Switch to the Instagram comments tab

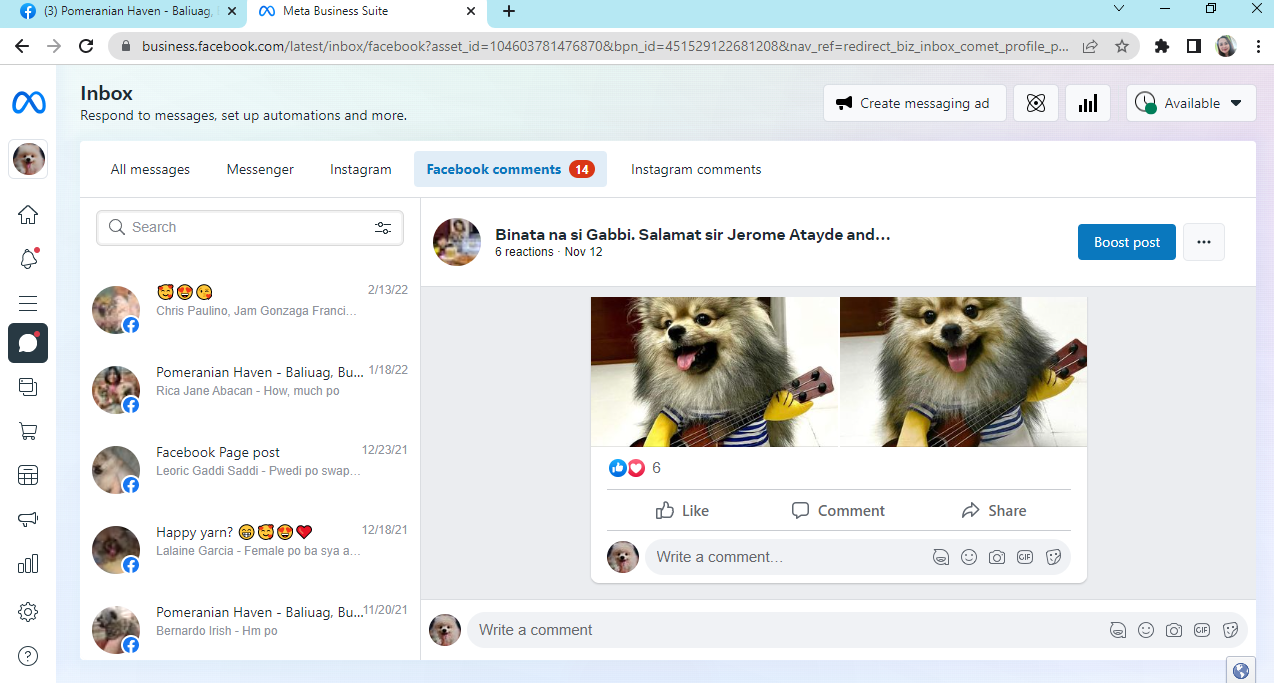pos(696,170)
